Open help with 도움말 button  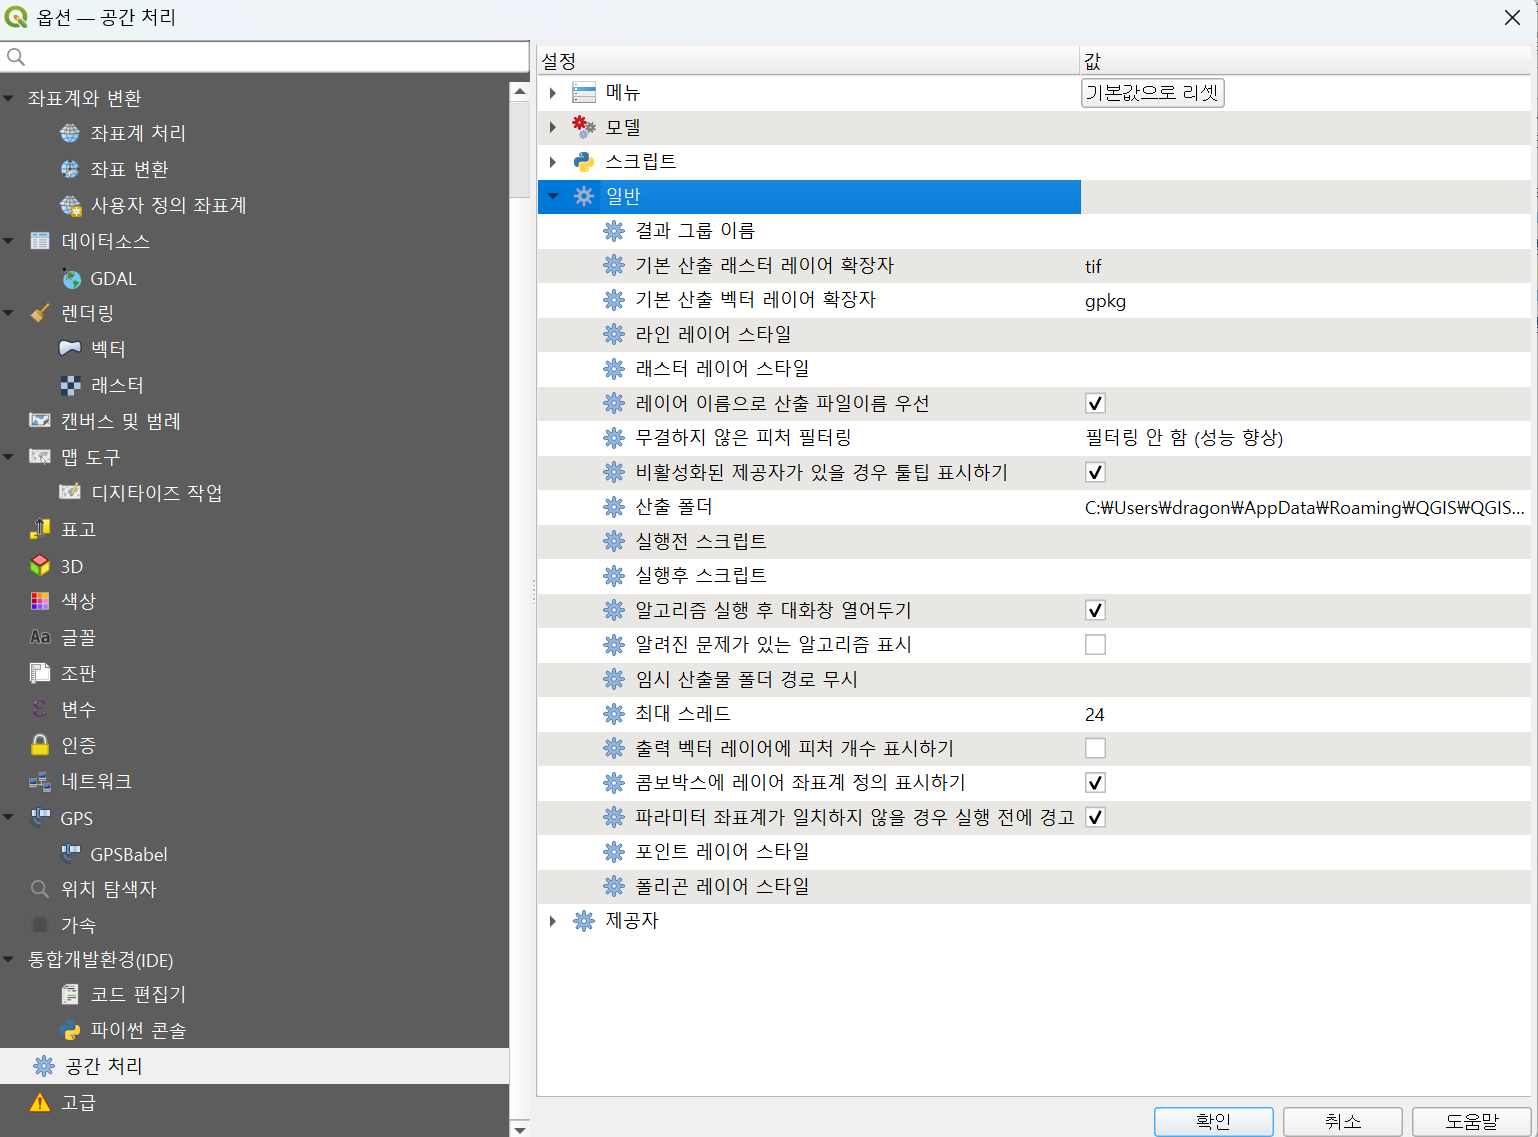[1471, 1121]
